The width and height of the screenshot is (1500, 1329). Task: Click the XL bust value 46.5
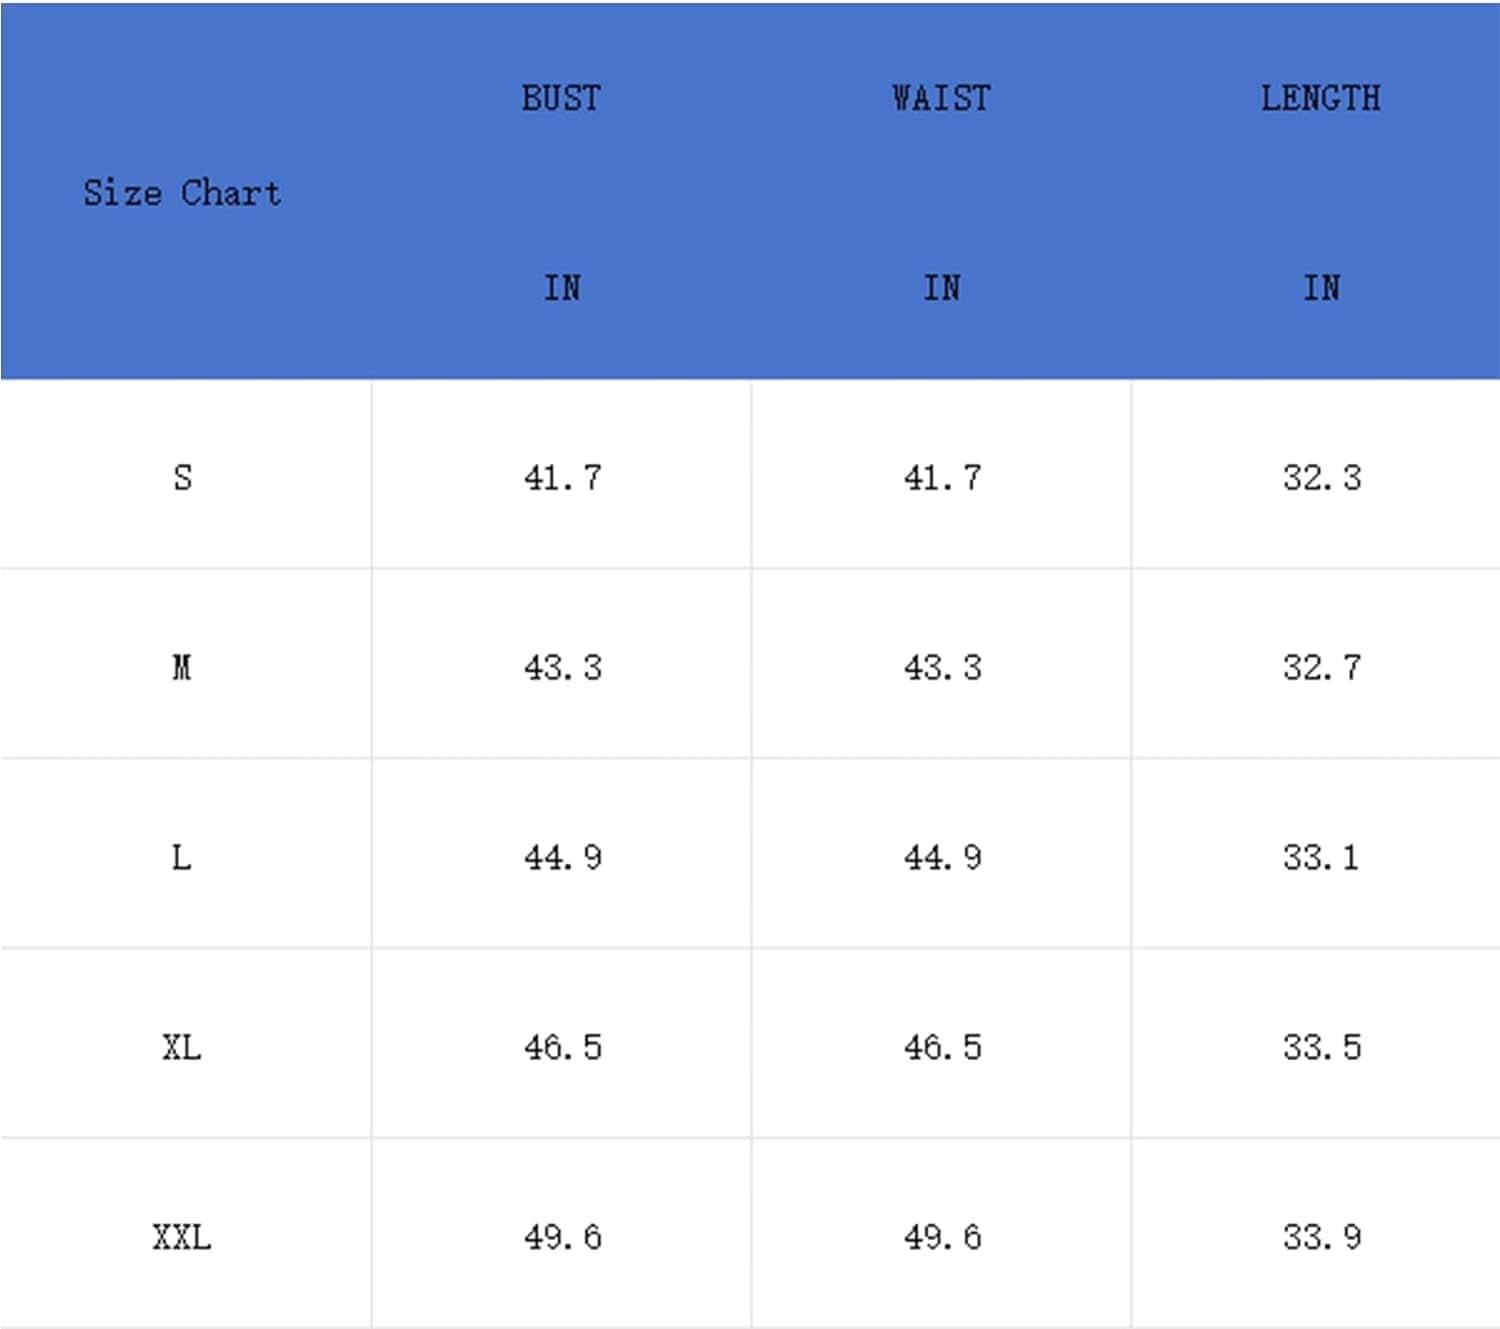click(562, 1047)
